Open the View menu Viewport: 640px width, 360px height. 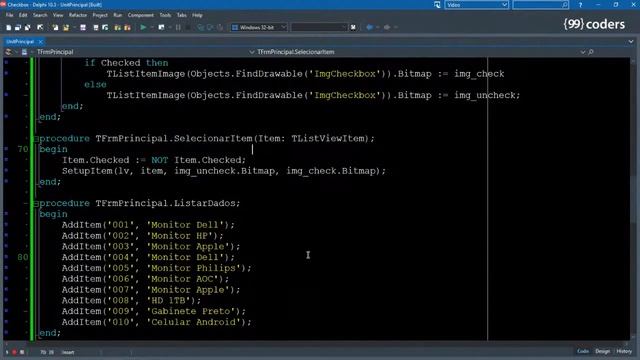pyautogui.click(x=58, y=15)
